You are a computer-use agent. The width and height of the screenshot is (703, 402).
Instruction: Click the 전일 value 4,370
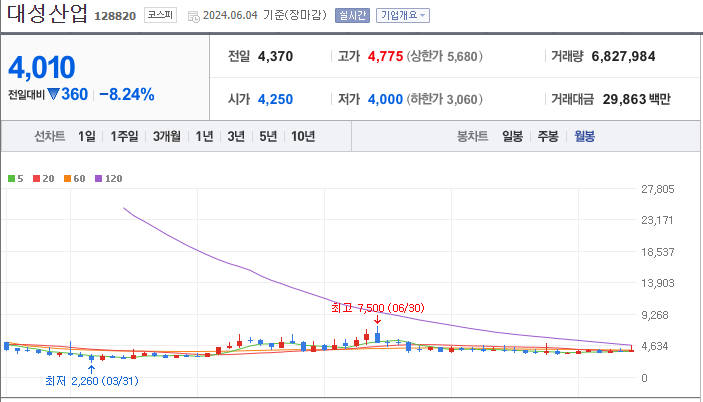point(275,56)
